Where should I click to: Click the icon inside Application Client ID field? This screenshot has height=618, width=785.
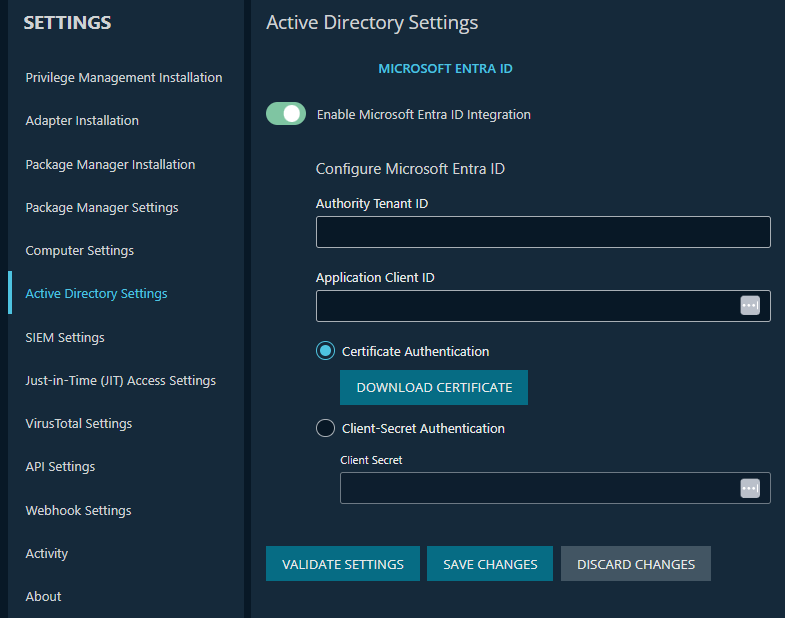(749, 305)
